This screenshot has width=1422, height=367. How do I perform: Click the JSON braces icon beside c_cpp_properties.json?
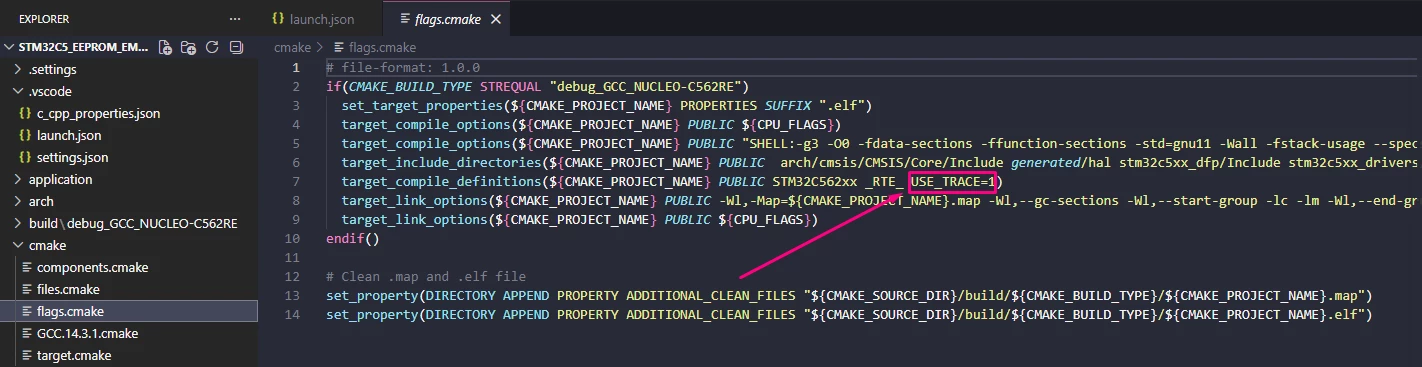tap(25, 113)
